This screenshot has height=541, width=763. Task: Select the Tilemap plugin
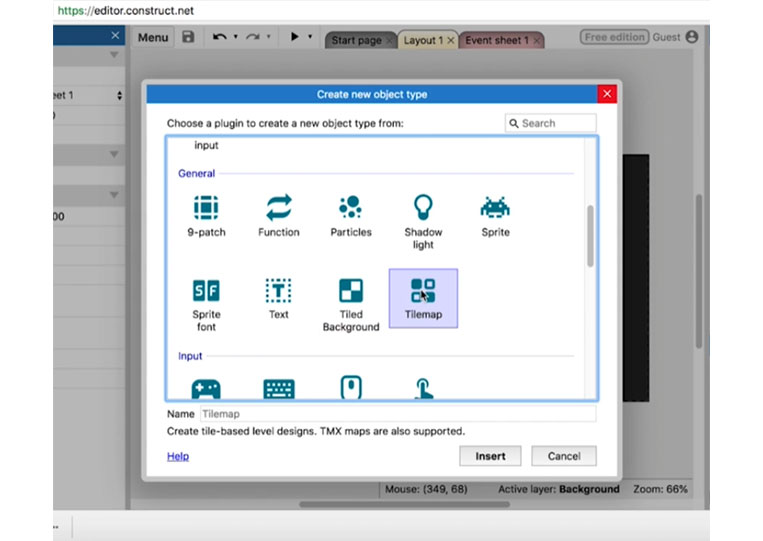423,298
